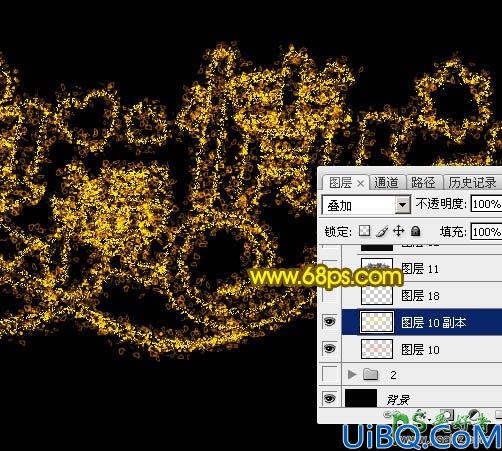
Task: Select the 图层 10 副本 thumbnail
Action: tap(377, 322)
